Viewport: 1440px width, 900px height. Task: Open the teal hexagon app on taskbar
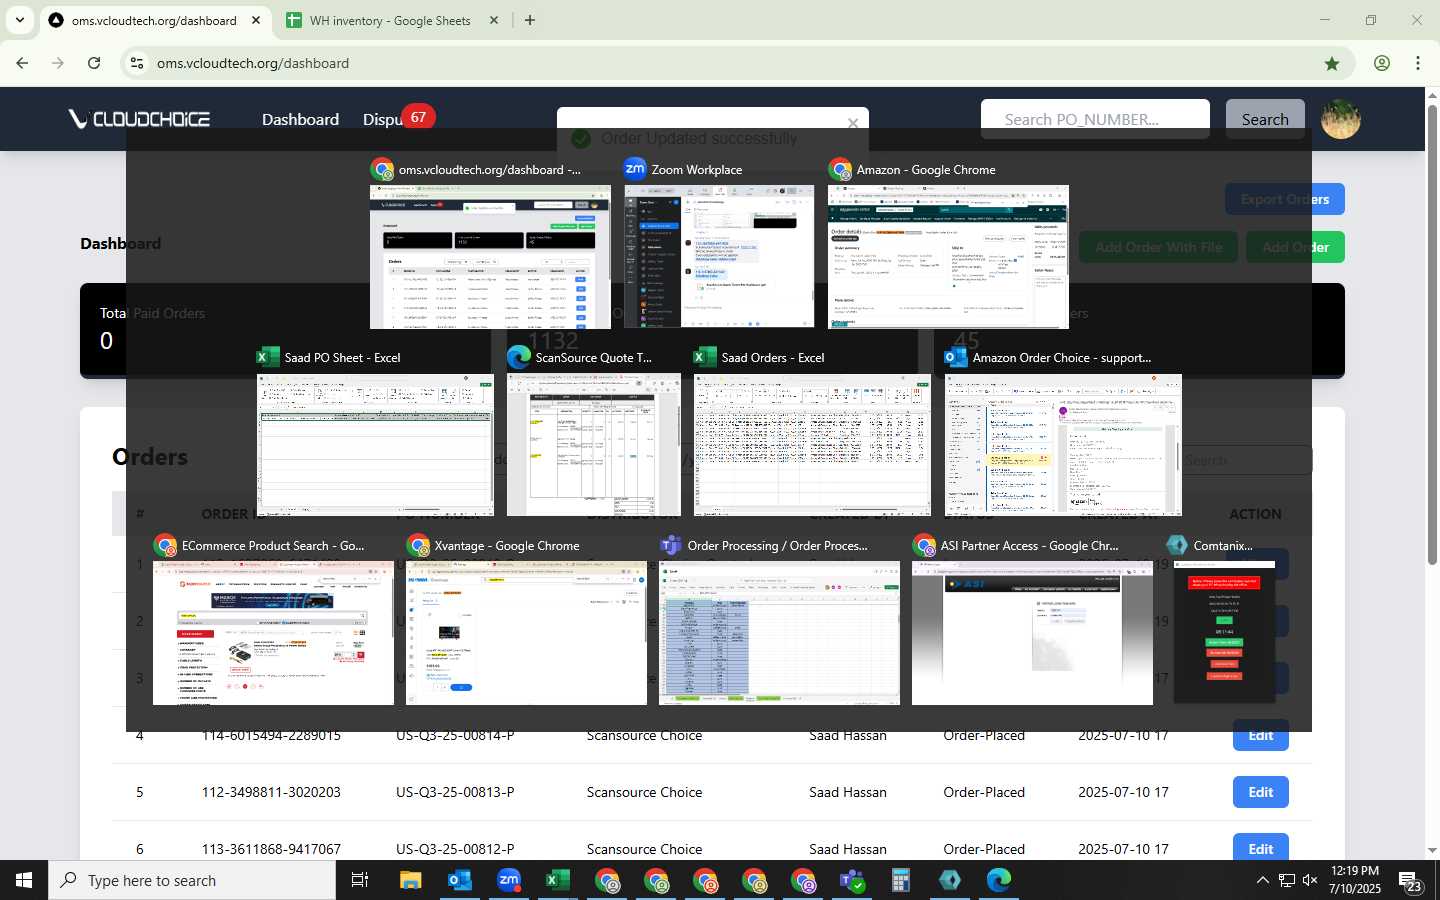coord(950,880)
